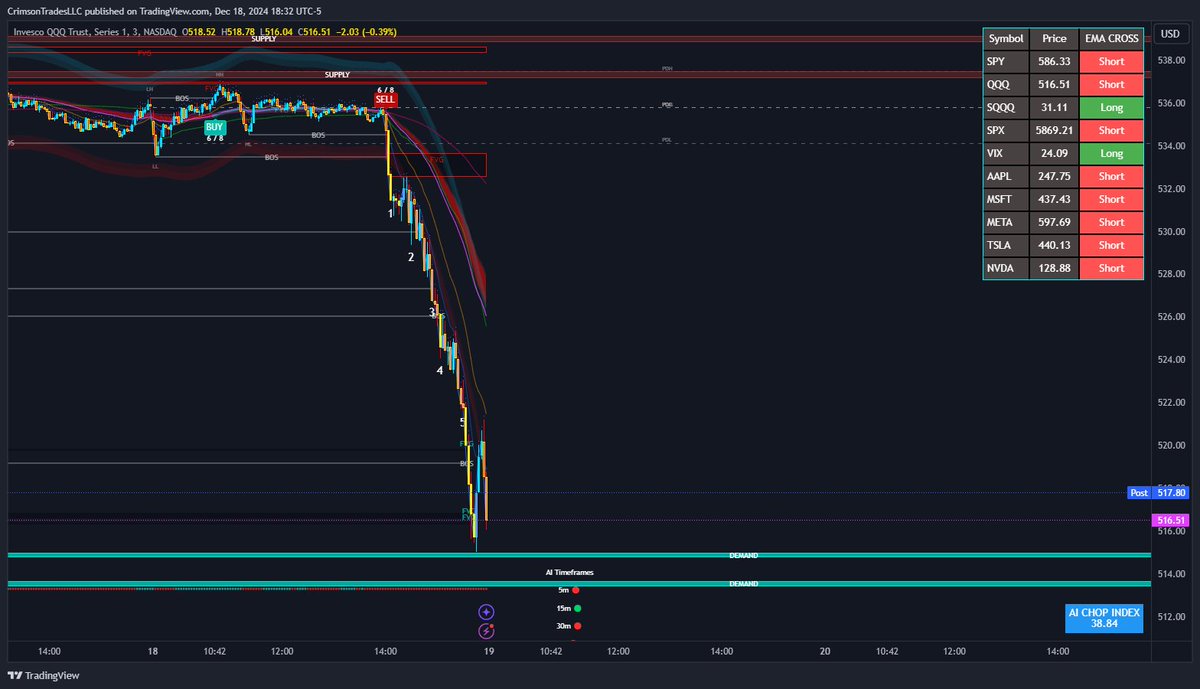Open the TradingView logo link
The width and height of the screenshot is (1200, 689).
point(42,676)
